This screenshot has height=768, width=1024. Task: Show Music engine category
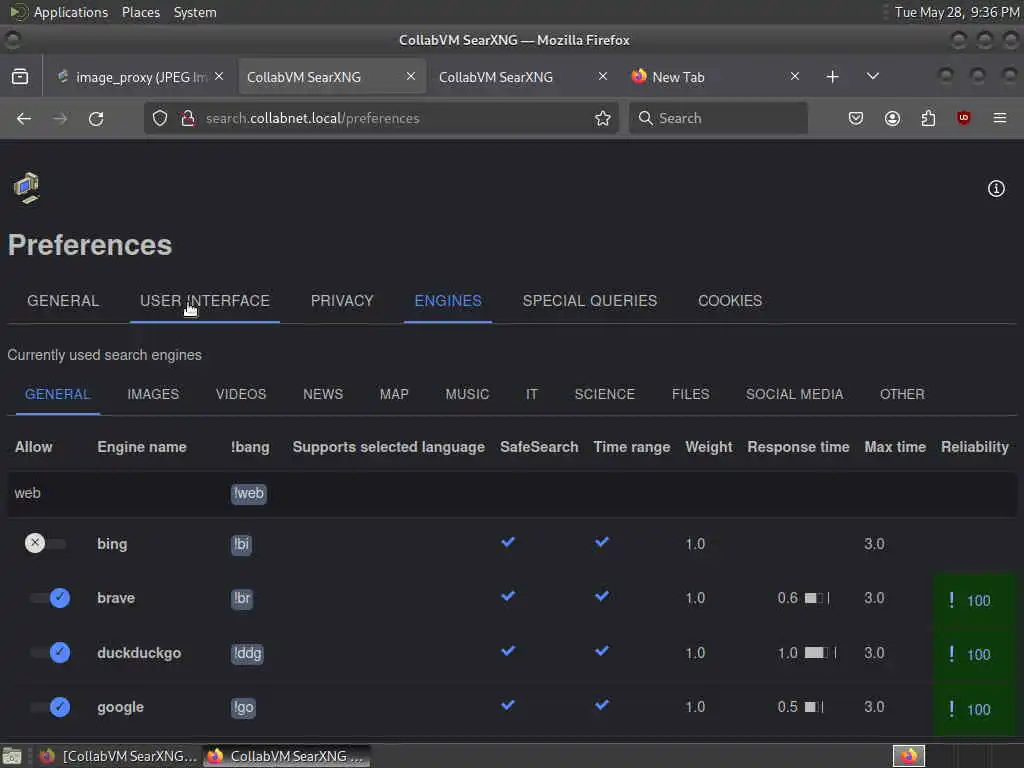pyautogui.click(x=467, y=394)
